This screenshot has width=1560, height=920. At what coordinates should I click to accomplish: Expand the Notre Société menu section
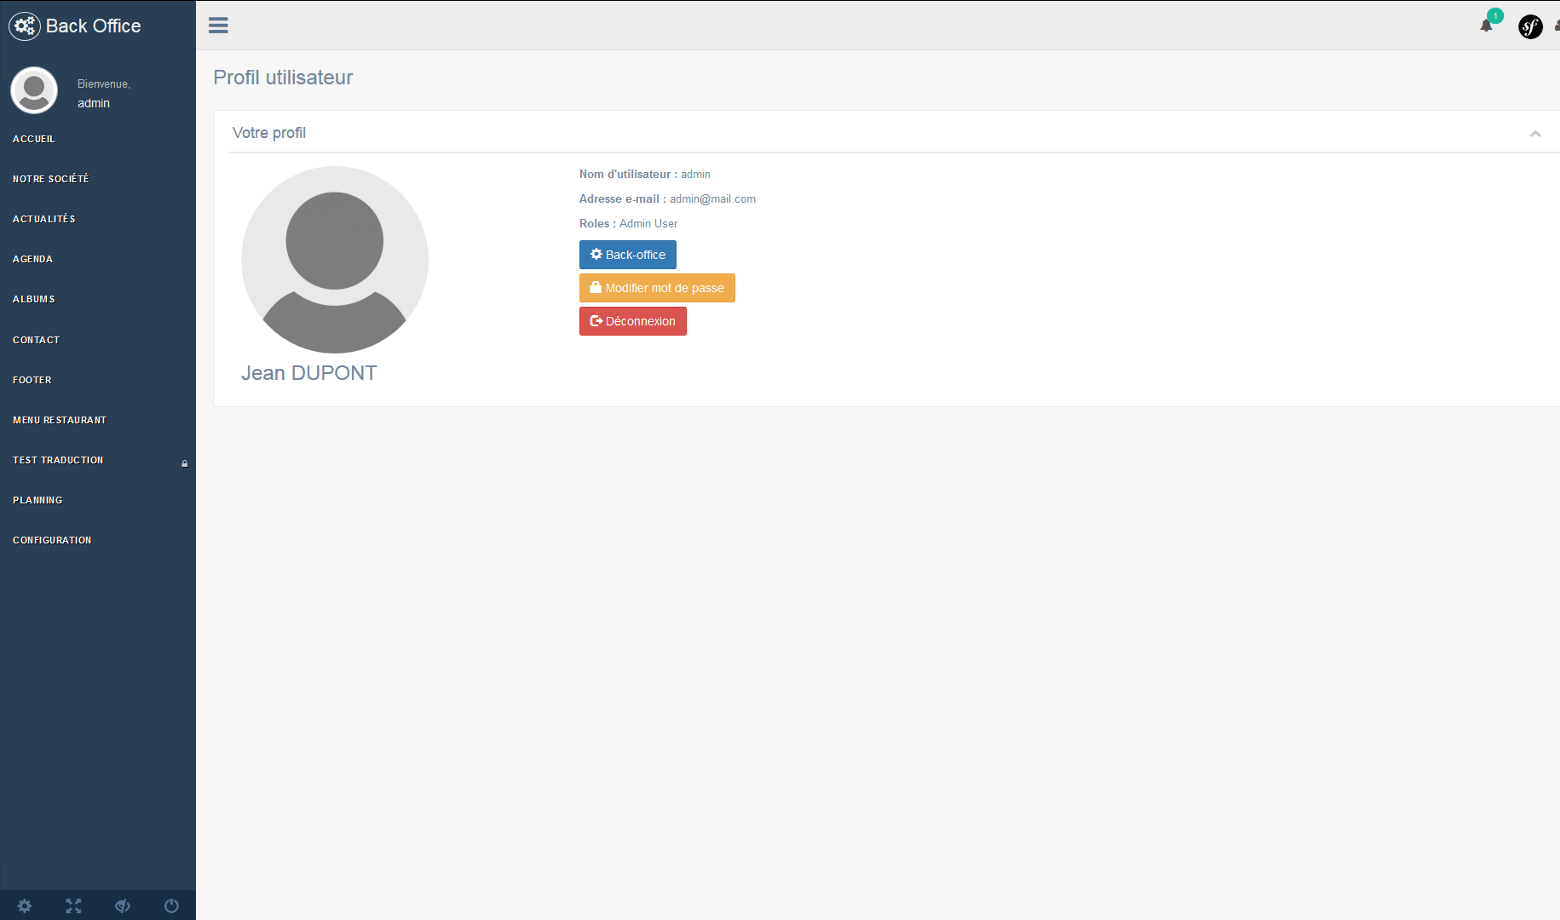pyautogui.click(x=51, y=179)
